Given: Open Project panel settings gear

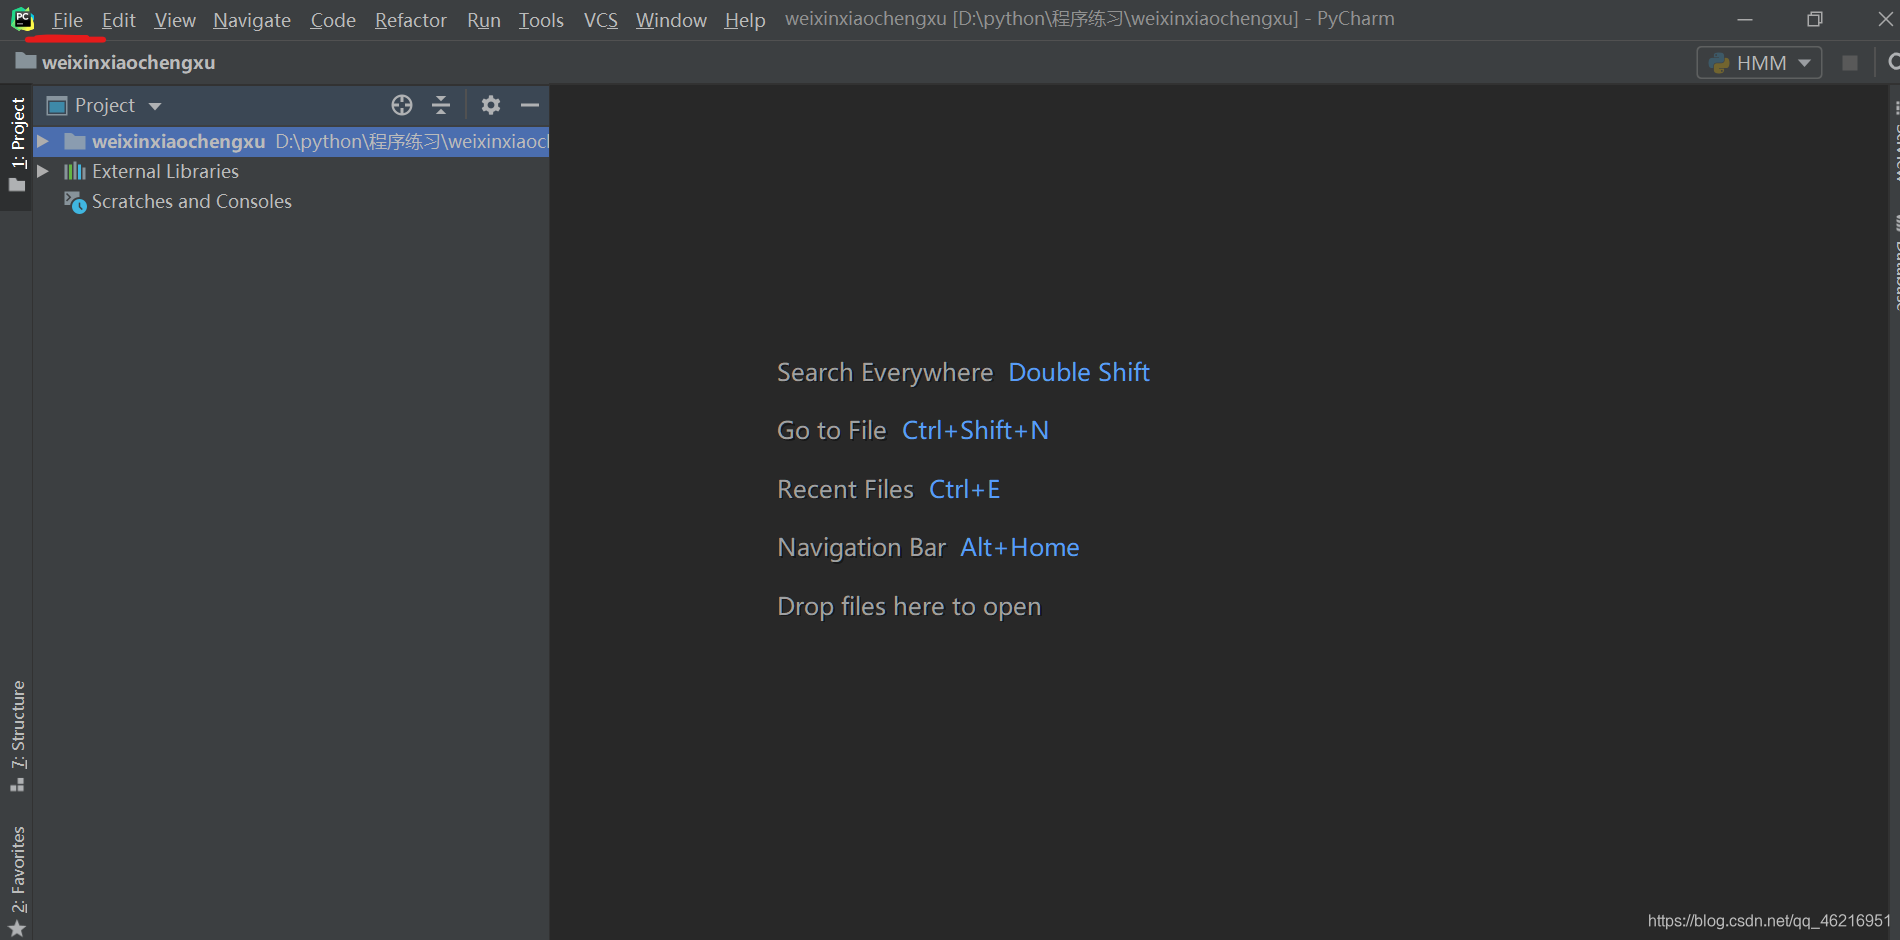Looking at the screenshot, I should pos(490,105).
